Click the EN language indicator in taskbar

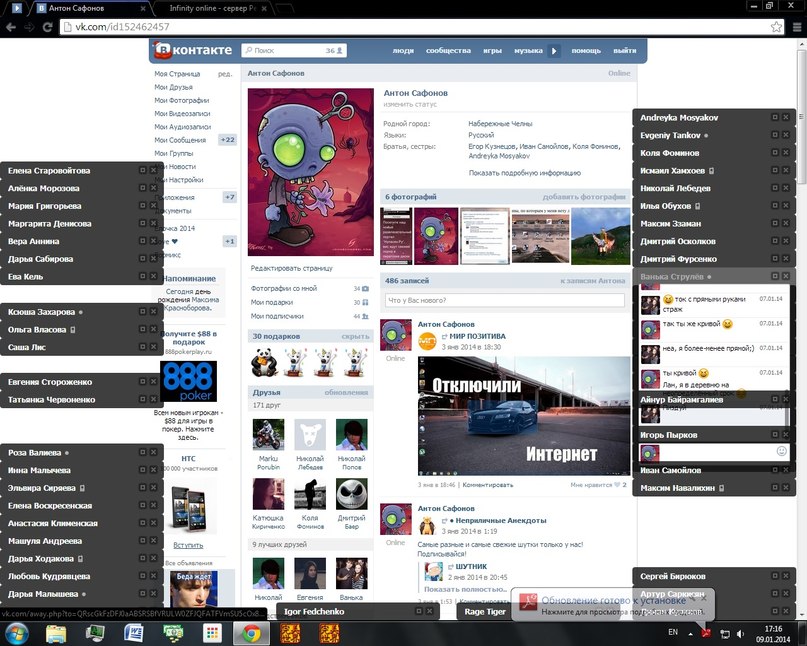673,632
